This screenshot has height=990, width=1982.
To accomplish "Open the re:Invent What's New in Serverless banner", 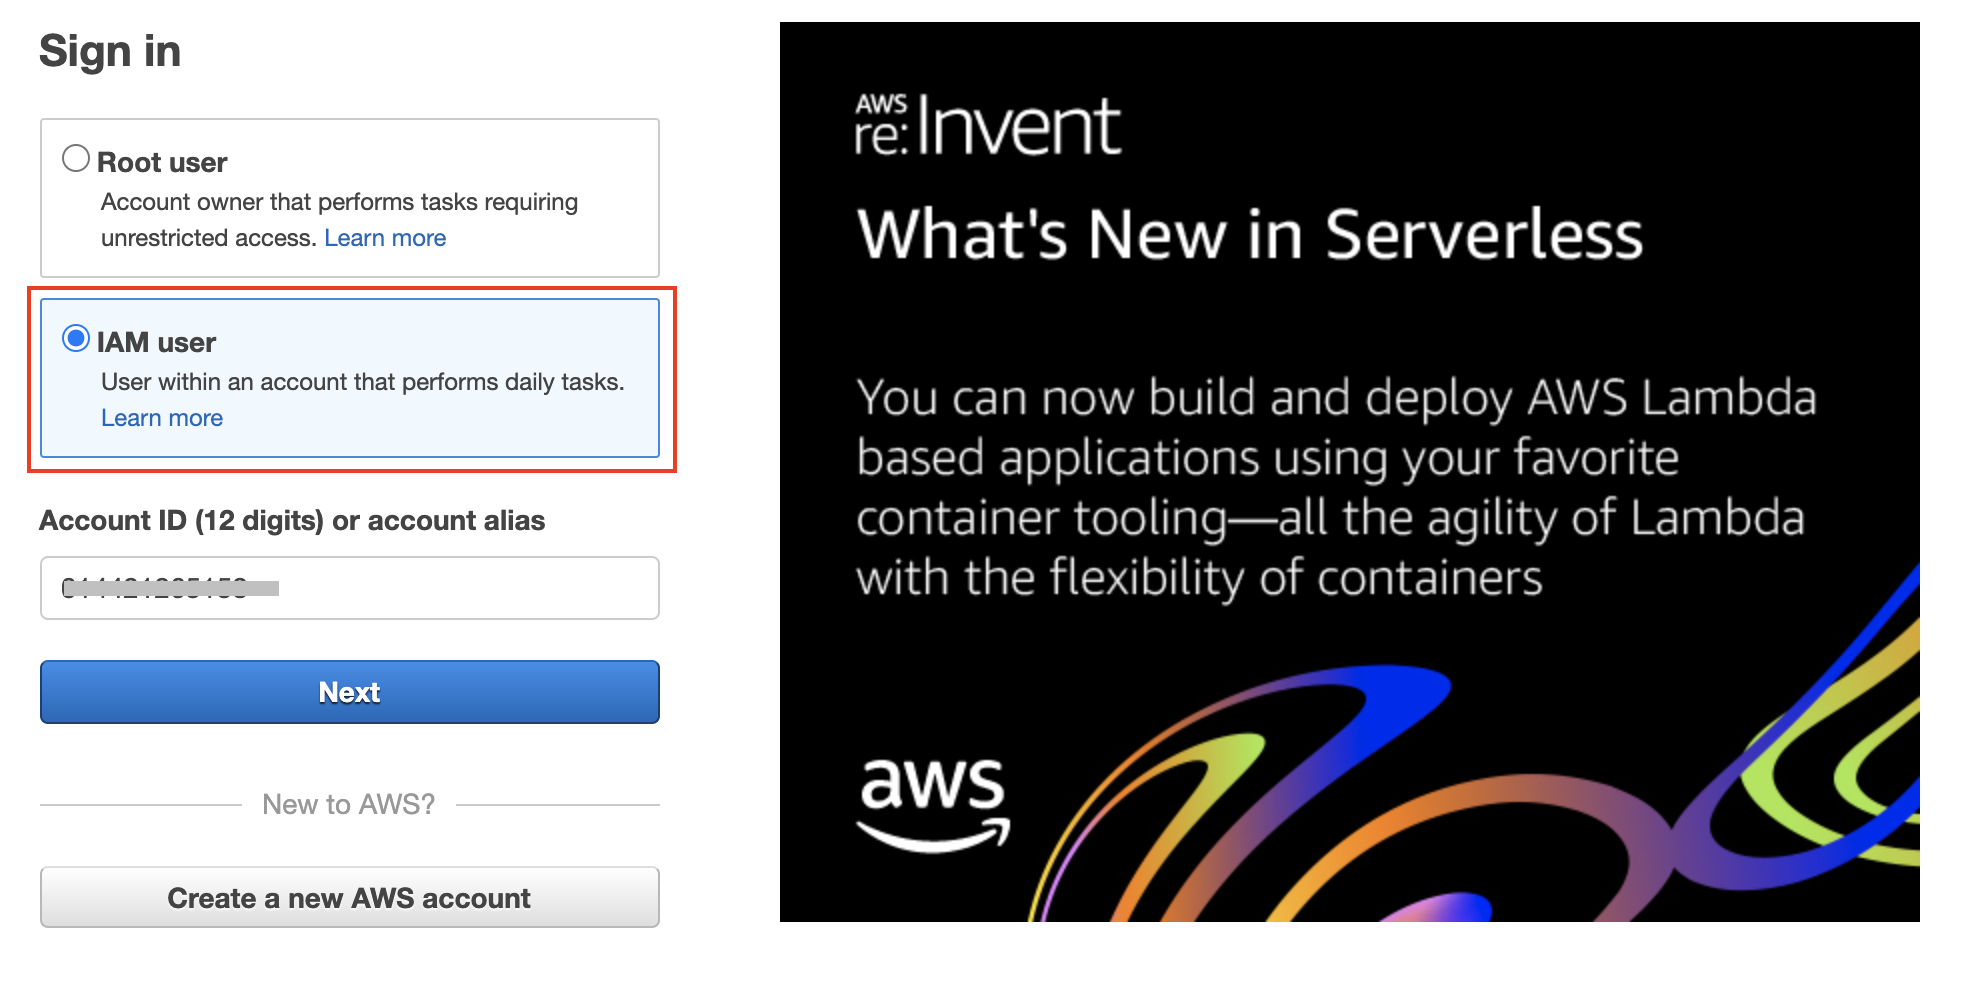I will (x=1350, y=472).
